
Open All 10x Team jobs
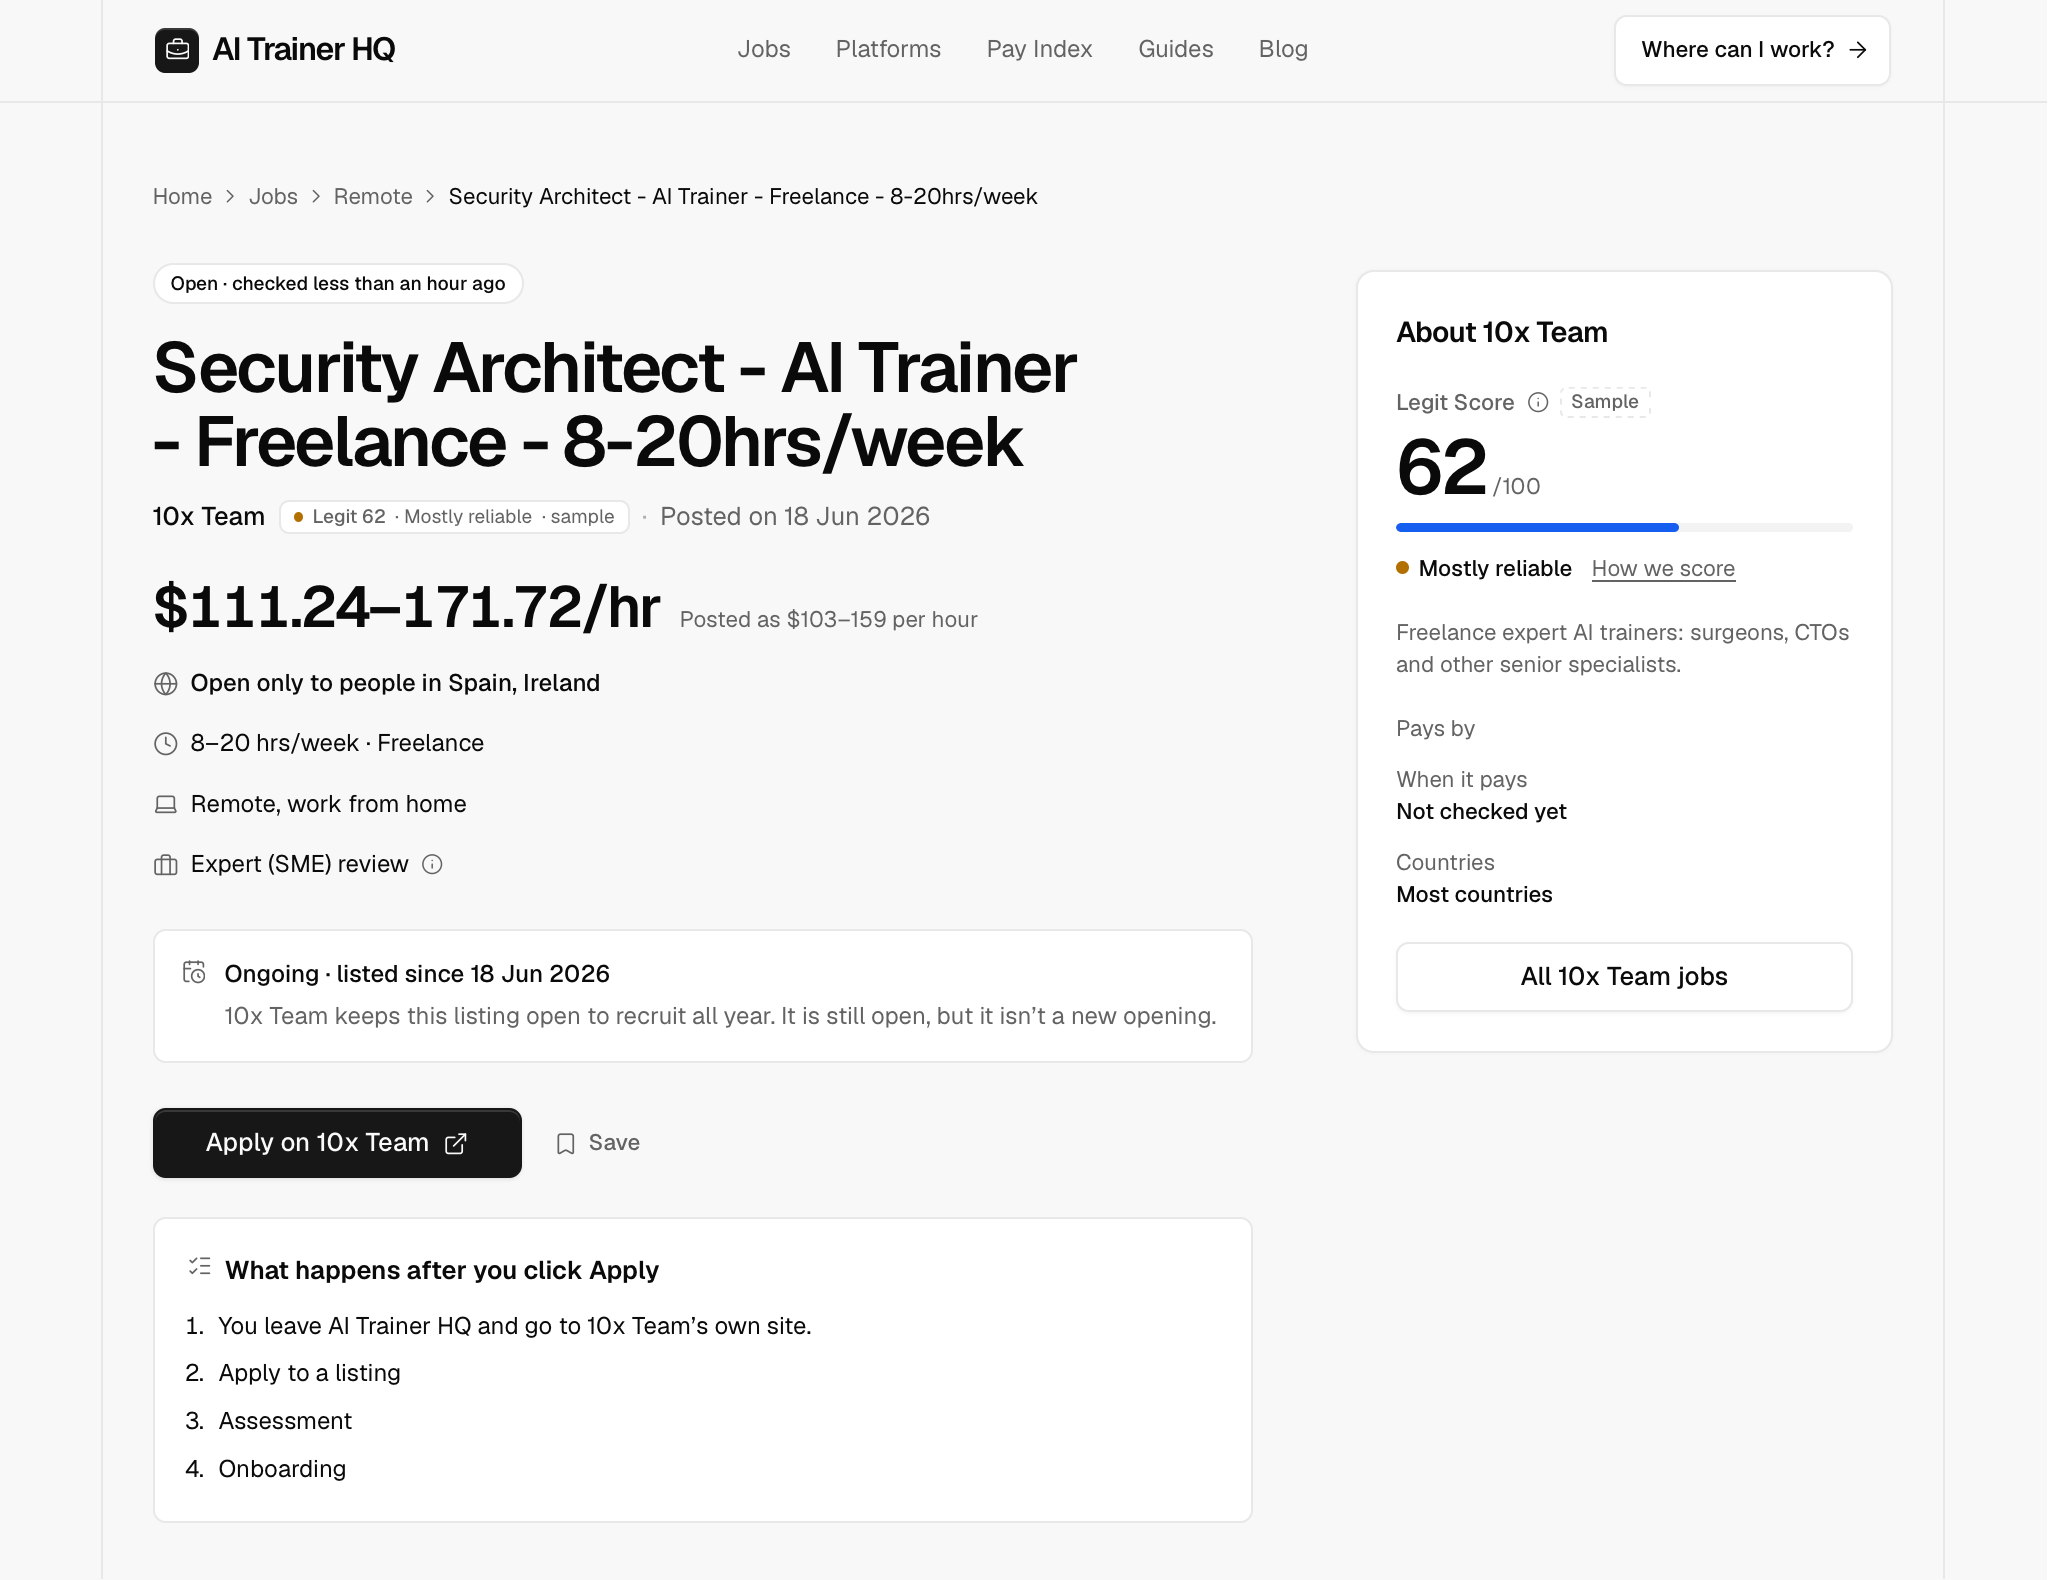coord(1624,977)
